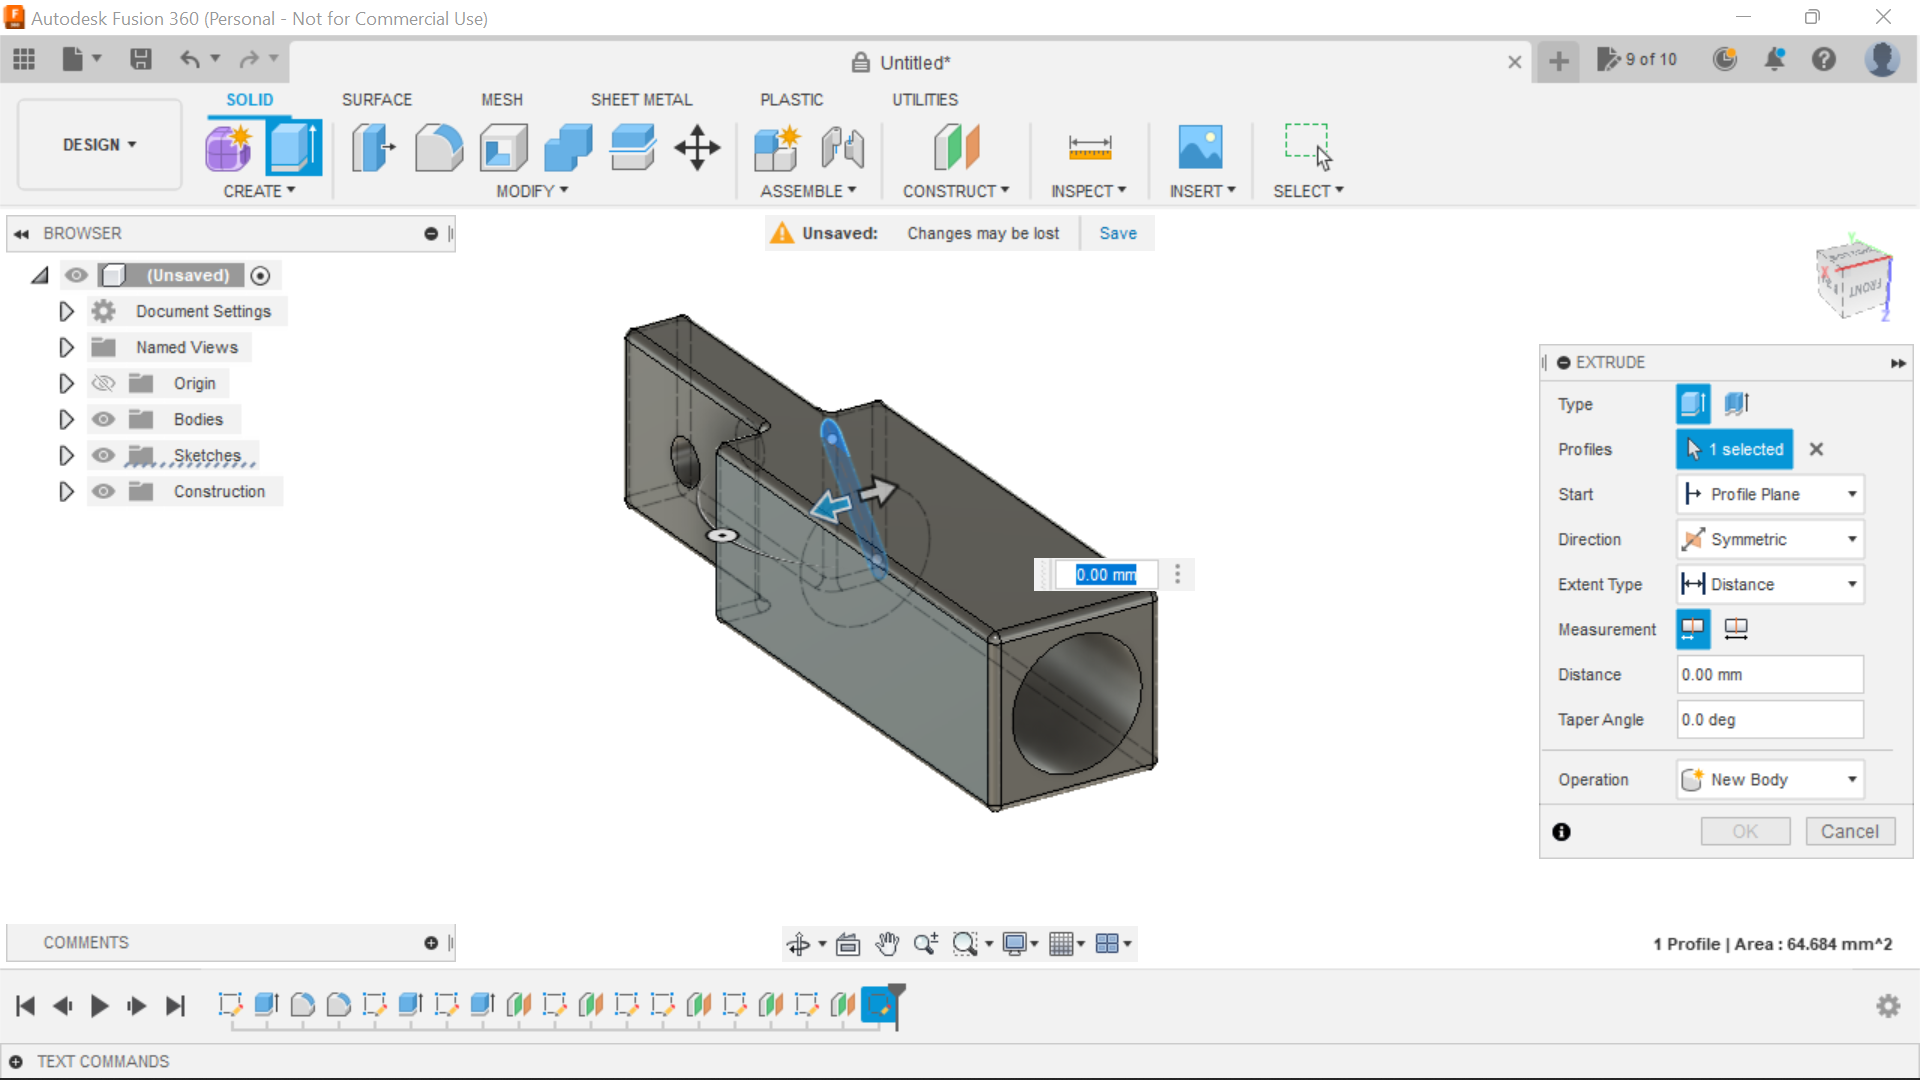Click Save to preserve changes

(x=1118, y=232)
